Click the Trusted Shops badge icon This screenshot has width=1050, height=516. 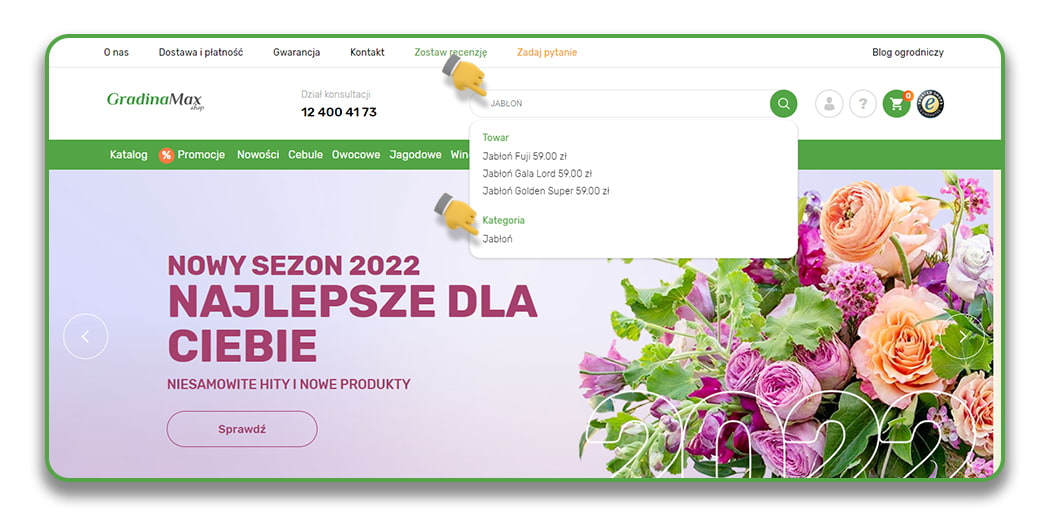(x=930, y=104)
